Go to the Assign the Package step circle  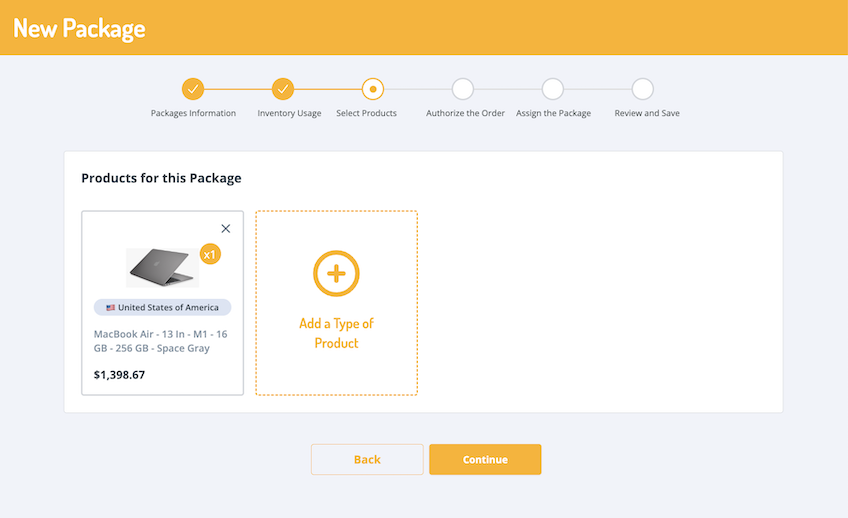[x=553, y=89]
